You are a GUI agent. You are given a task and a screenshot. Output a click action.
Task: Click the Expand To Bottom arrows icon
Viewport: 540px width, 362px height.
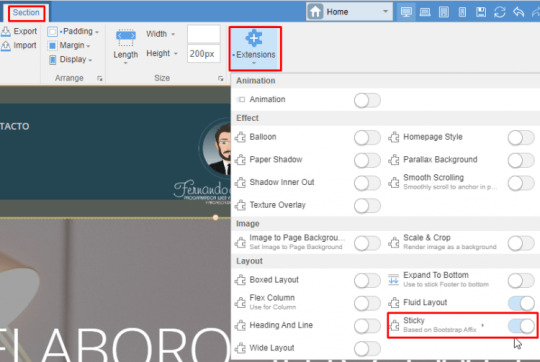point(393,280)
